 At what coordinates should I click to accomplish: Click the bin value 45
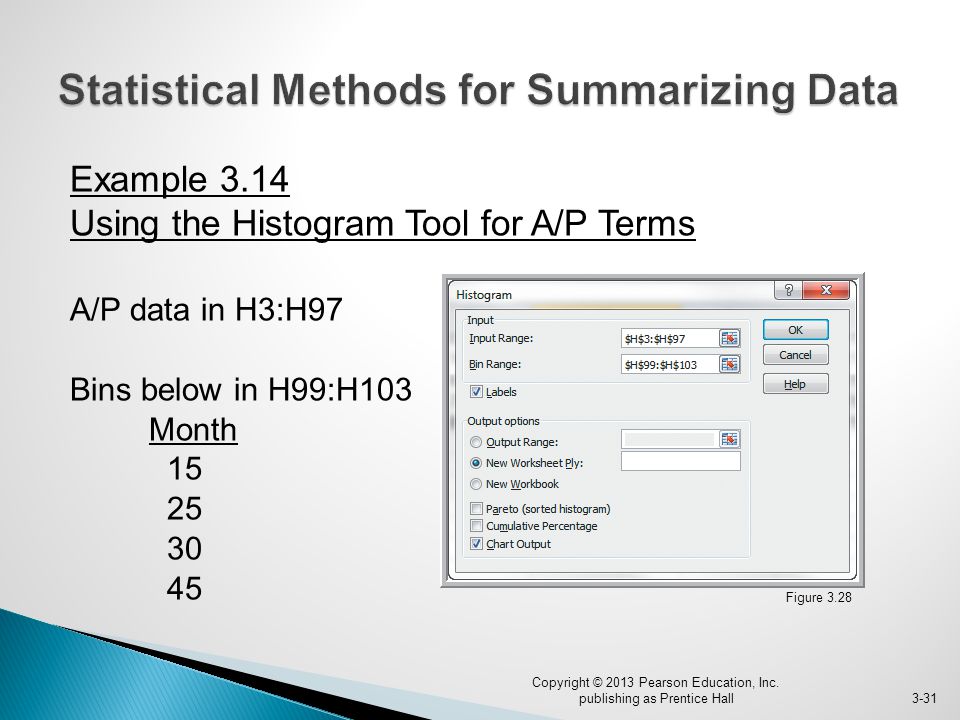tap(184, 588)
